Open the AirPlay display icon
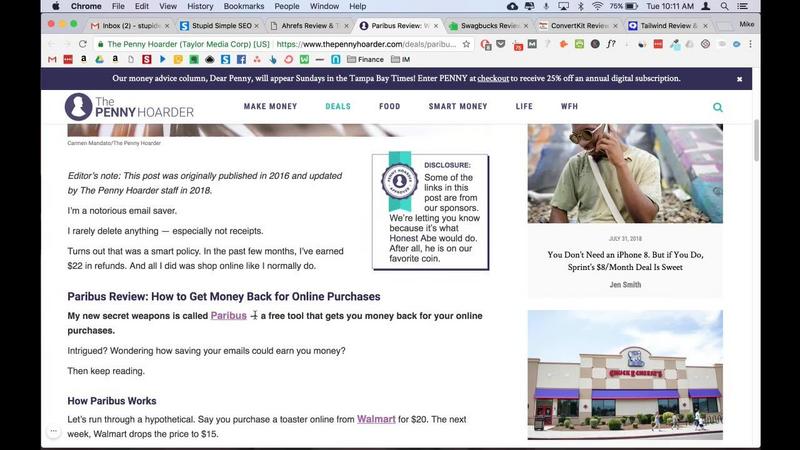 [563, 6]
